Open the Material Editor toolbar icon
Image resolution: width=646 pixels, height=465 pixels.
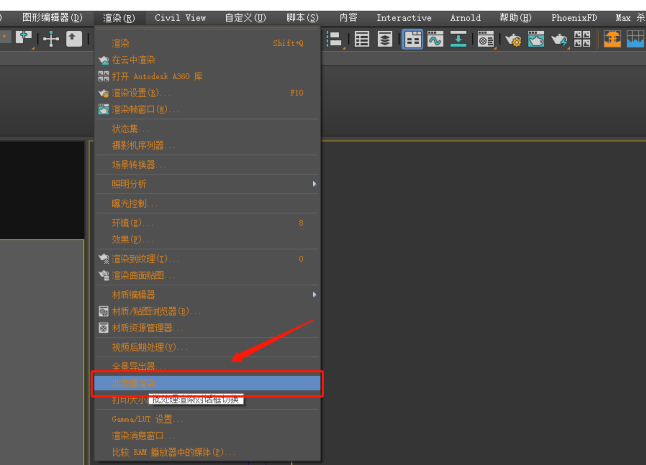486,40
